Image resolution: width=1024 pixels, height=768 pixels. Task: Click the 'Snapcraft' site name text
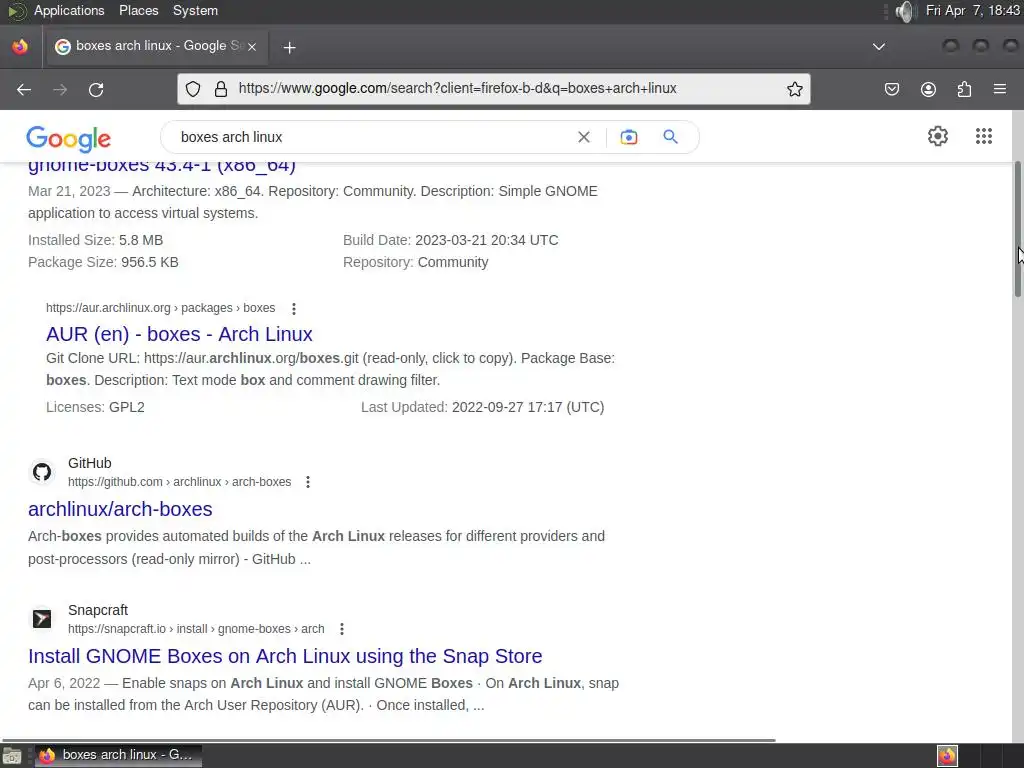[x=98, y=610]
